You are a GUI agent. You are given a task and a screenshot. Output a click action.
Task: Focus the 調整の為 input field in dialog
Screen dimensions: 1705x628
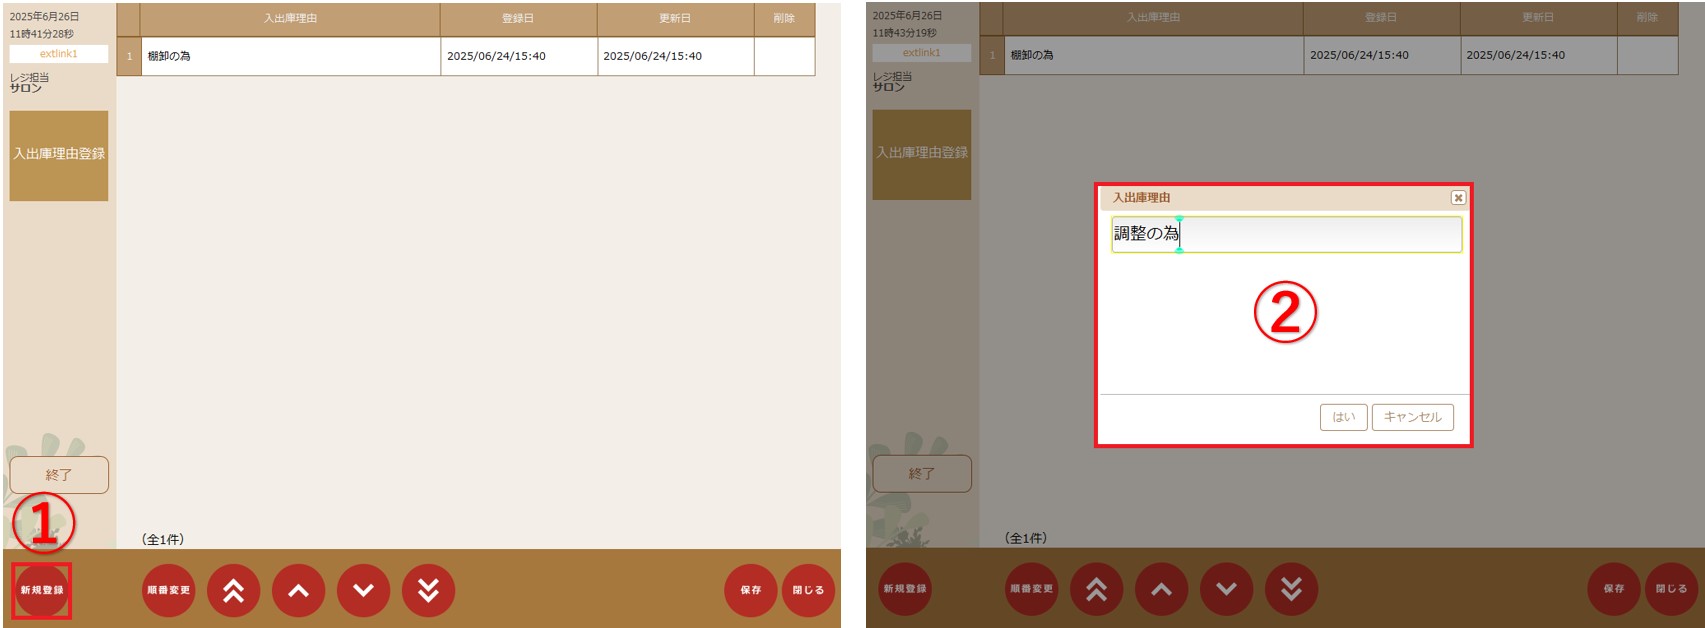1286,234
